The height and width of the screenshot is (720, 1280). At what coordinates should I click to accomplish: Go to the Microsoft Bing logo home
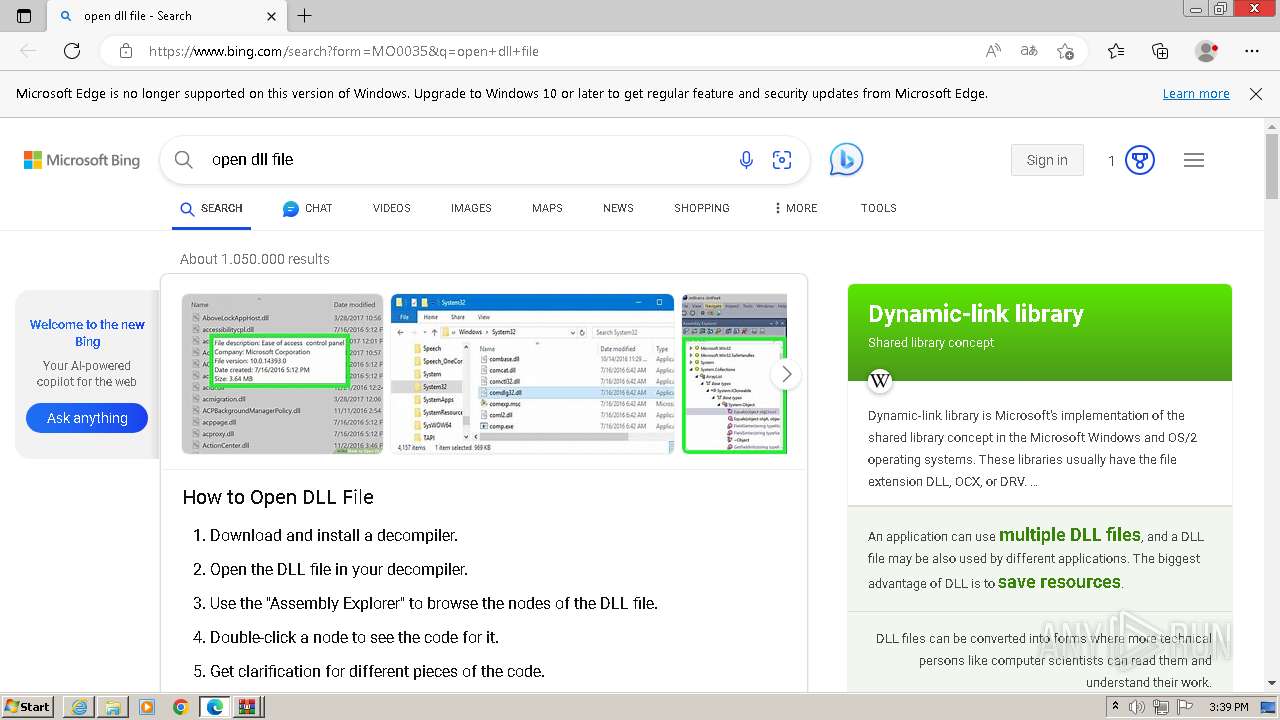click(82, 160)
